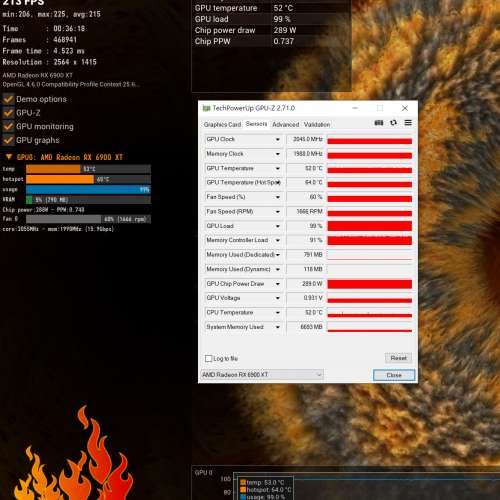Toggle the Demo options checkbox
This screenshot has width=500, height=500.
click(8, 99)
